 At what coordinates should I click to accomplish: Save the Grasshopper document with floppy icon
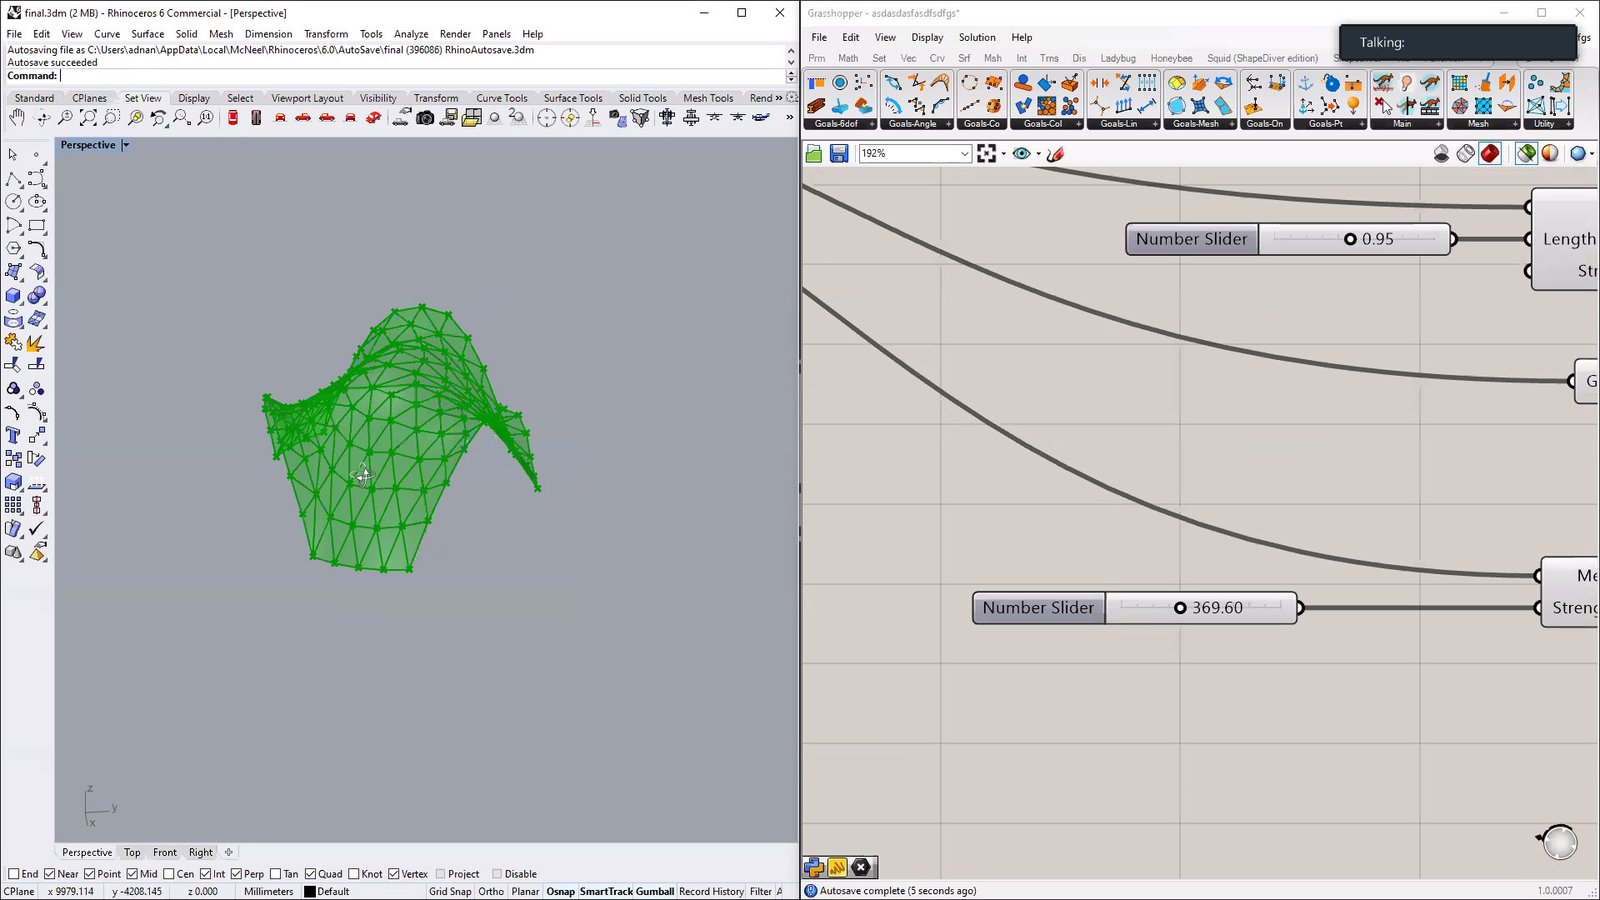coord(839,153)
